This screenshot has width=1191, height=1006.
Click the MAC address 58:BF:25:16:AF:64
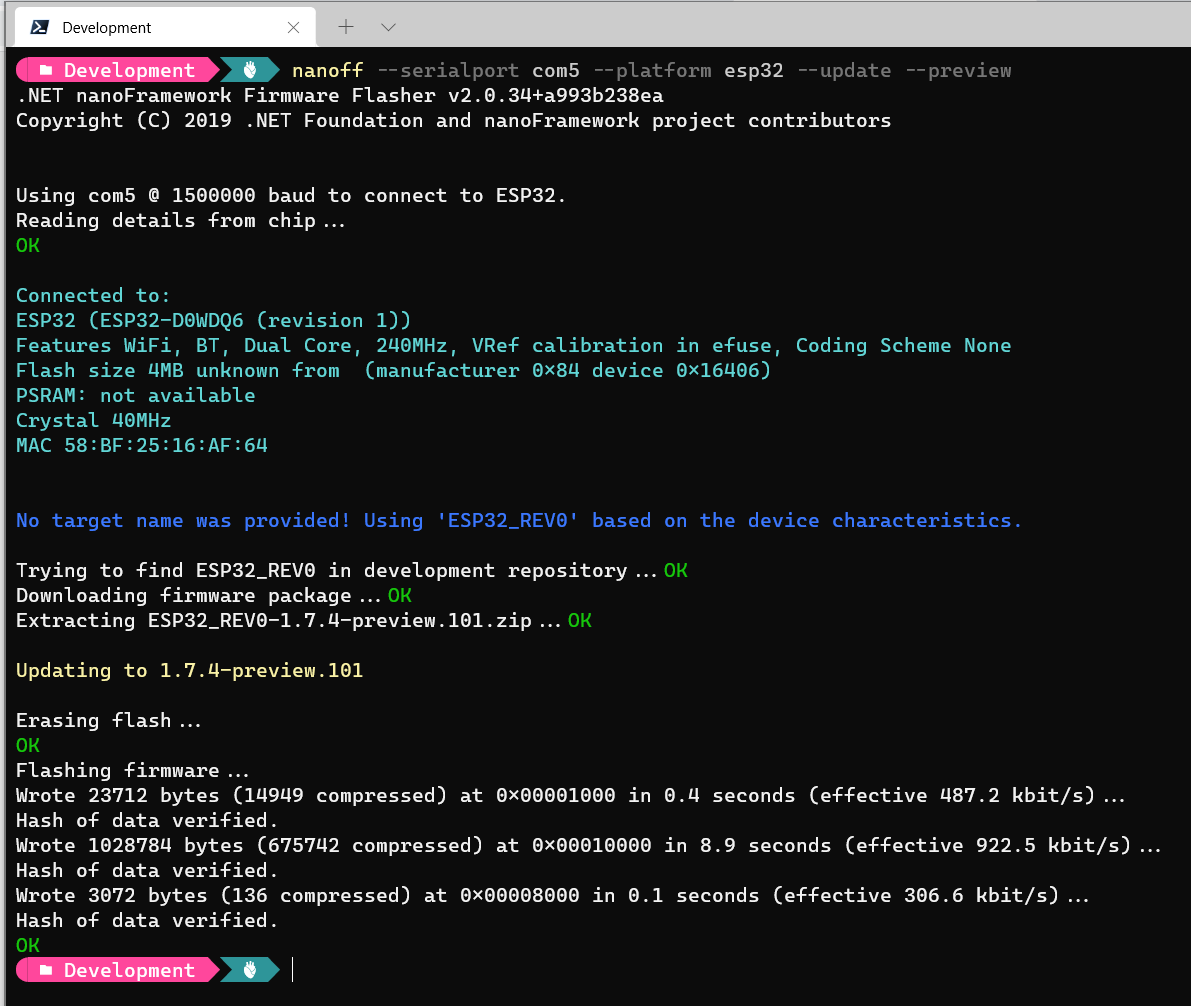coord(141,446)
